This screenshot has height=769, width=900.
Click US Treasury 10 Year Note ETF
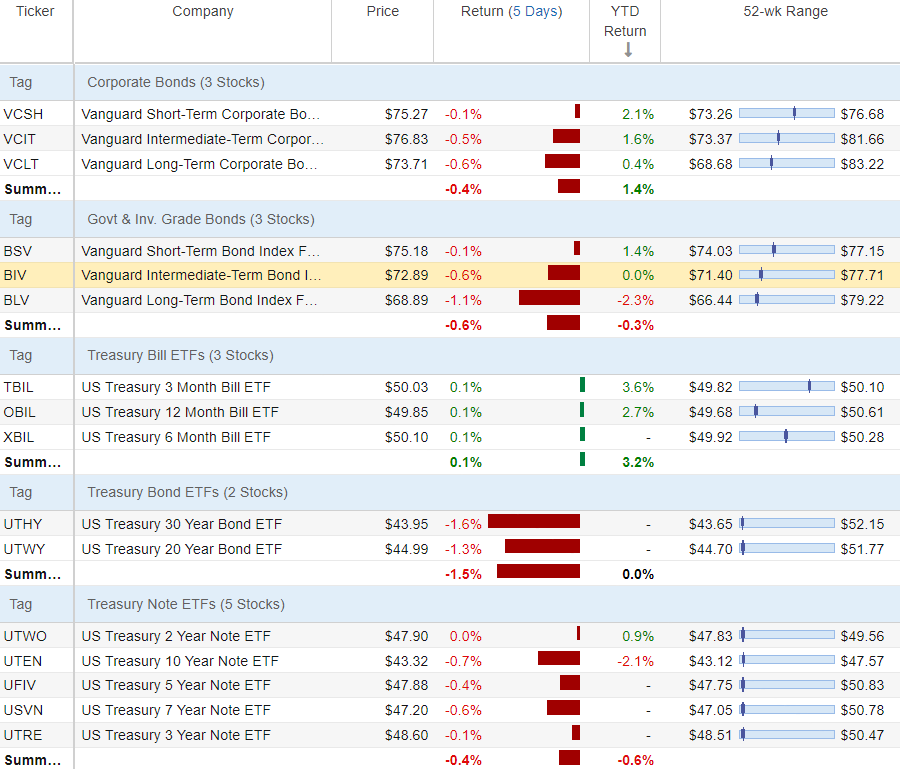(180, 661)
